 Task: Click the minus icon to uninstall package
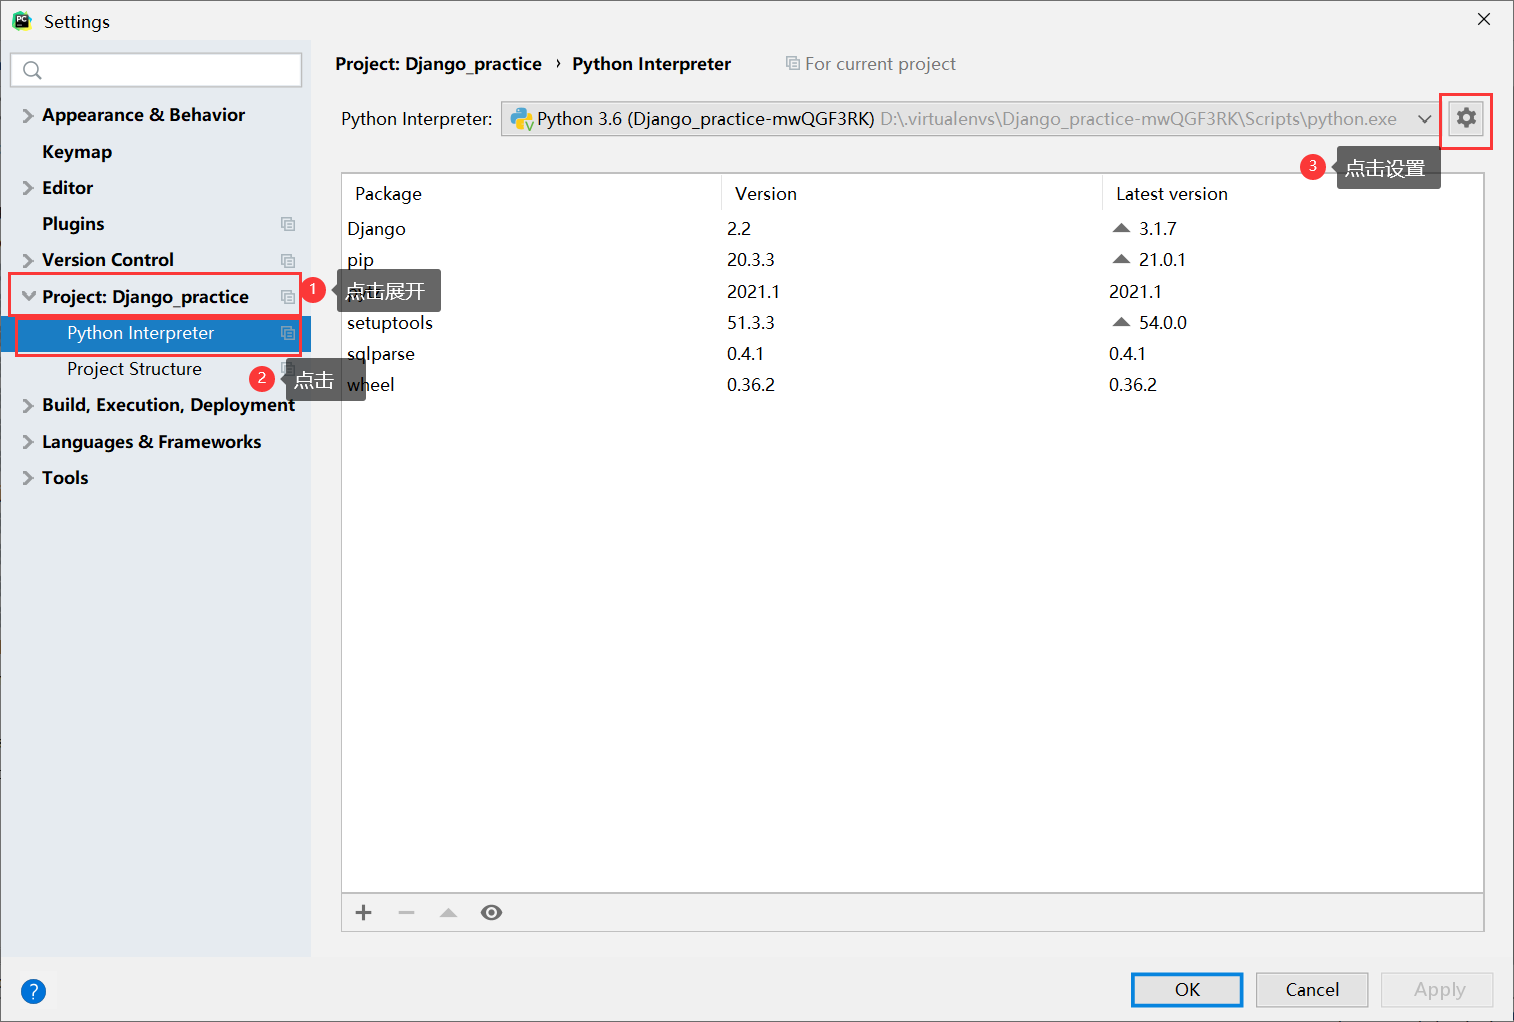tap(406, 912)
